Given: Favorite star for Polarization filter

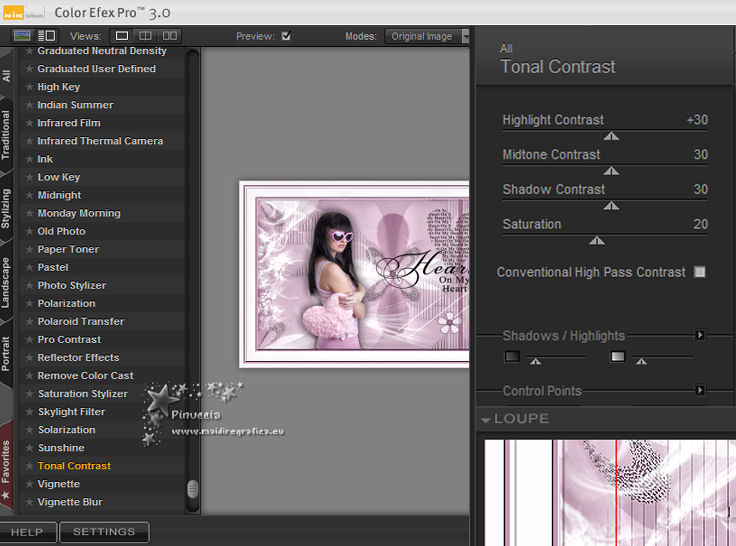Looking at the screenshot, I should coord(30,303).
